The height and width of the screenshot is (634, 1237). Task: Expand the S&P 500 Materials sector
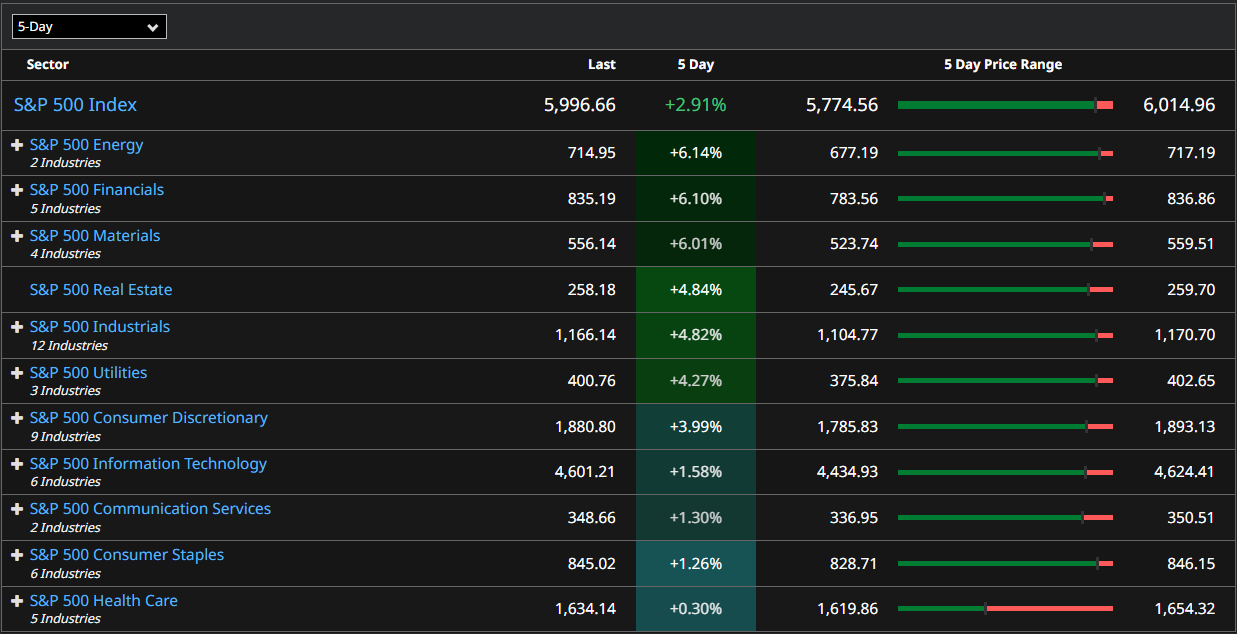17,236
